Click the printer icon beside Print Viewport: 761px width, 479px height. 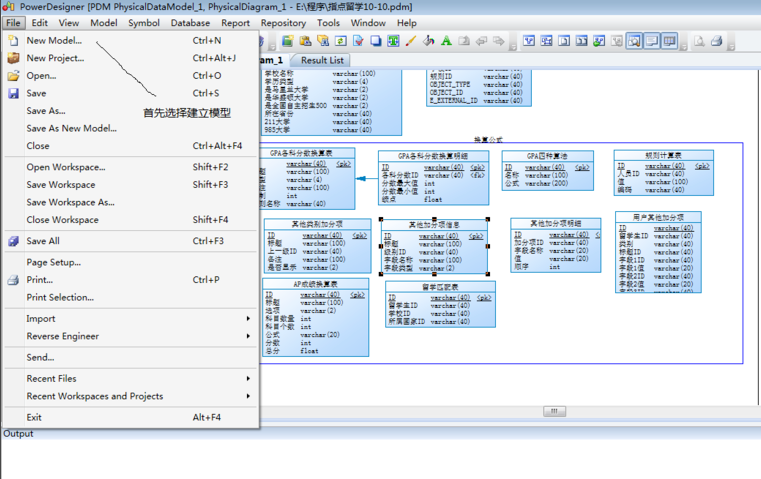tap(13, 280)
